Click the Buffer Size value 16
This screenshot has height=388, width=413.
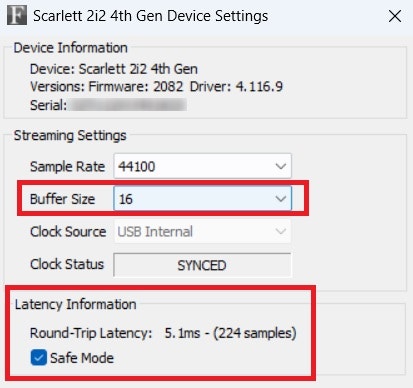(x=126, y=199)
